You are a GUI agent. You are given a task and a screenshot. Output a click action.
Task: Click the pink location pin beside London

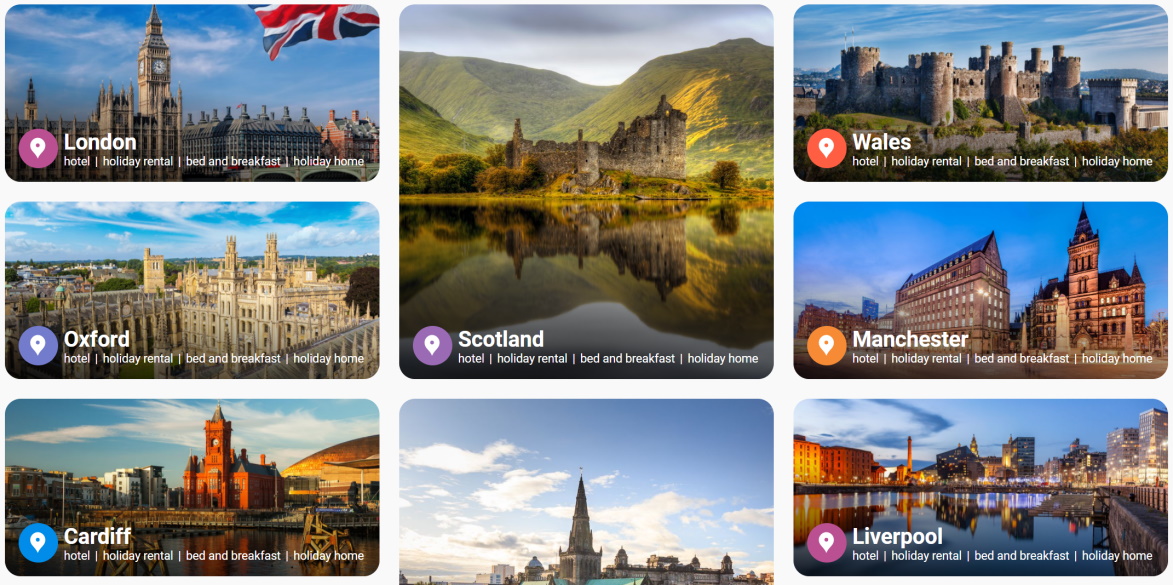click(38, 148)
